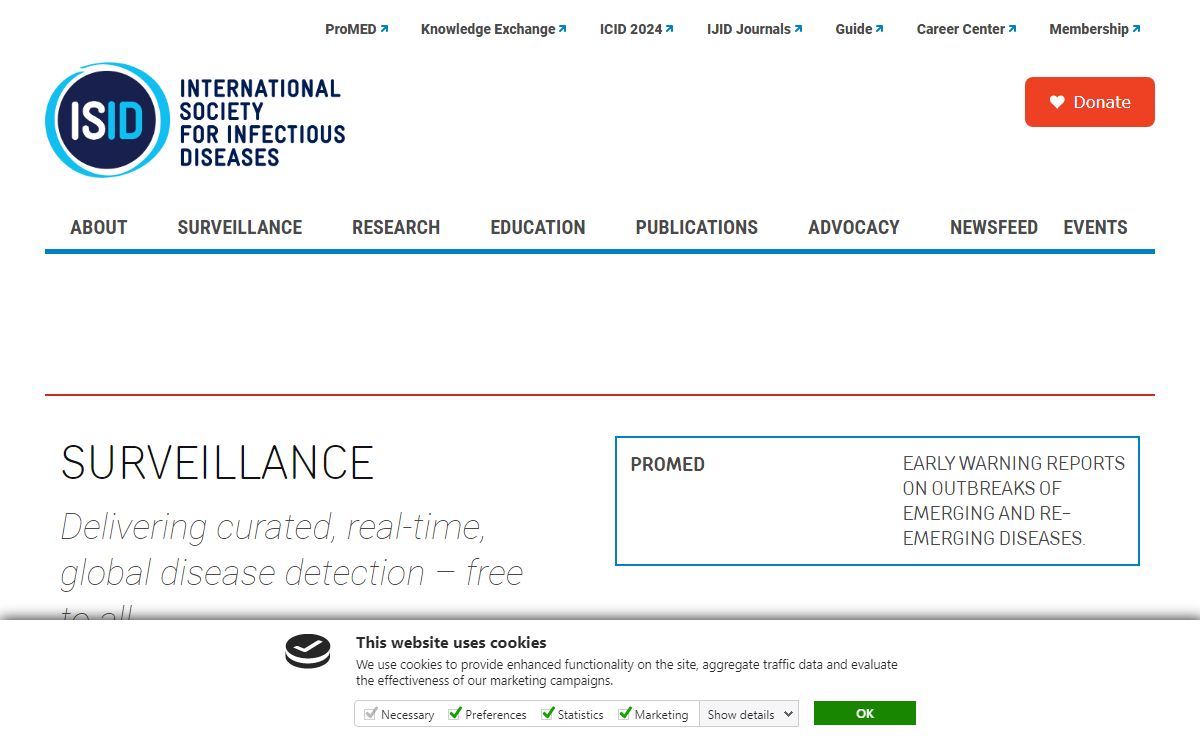Uncheck the Marketing cookies checkbox

coord(625,714)
